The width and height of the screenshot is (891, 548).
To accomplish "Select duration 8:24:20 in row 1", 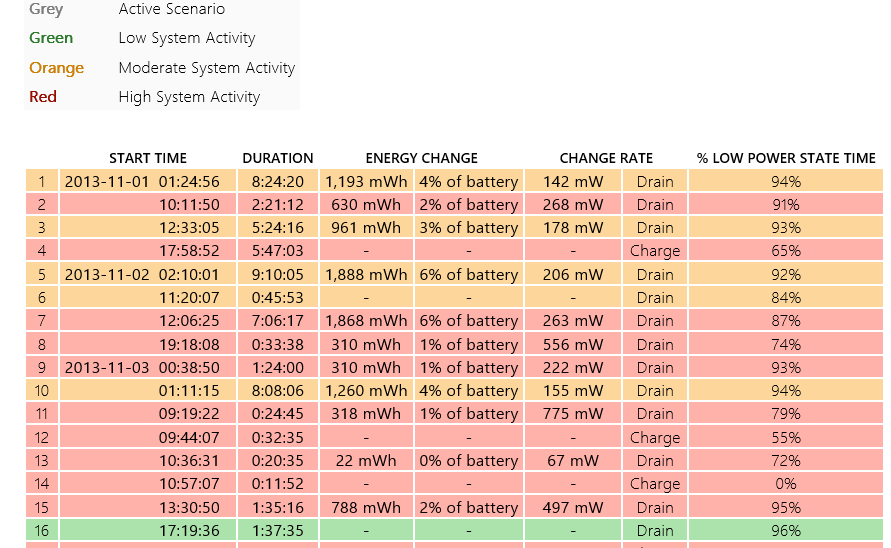I will (x=277, y=181).
